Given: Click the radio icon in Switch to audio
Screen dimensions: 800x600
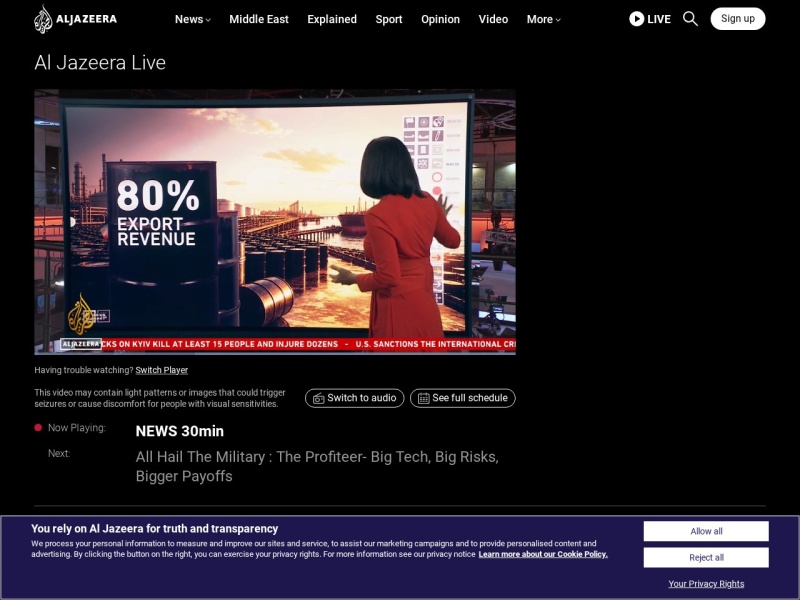Looking at the screenshot, I should (318, 398).
